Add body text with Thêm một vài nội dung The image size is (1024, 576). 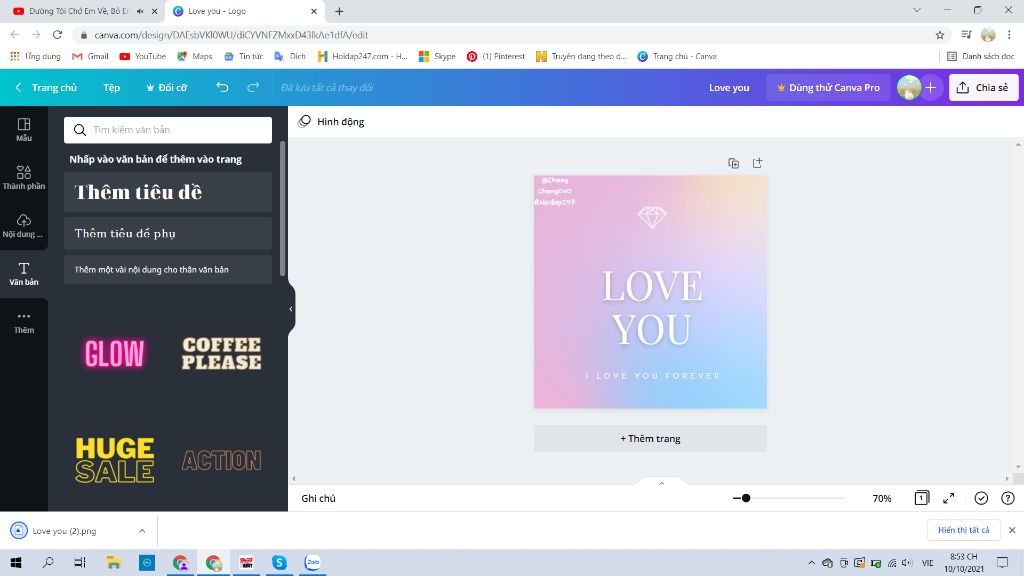point(168,269)
